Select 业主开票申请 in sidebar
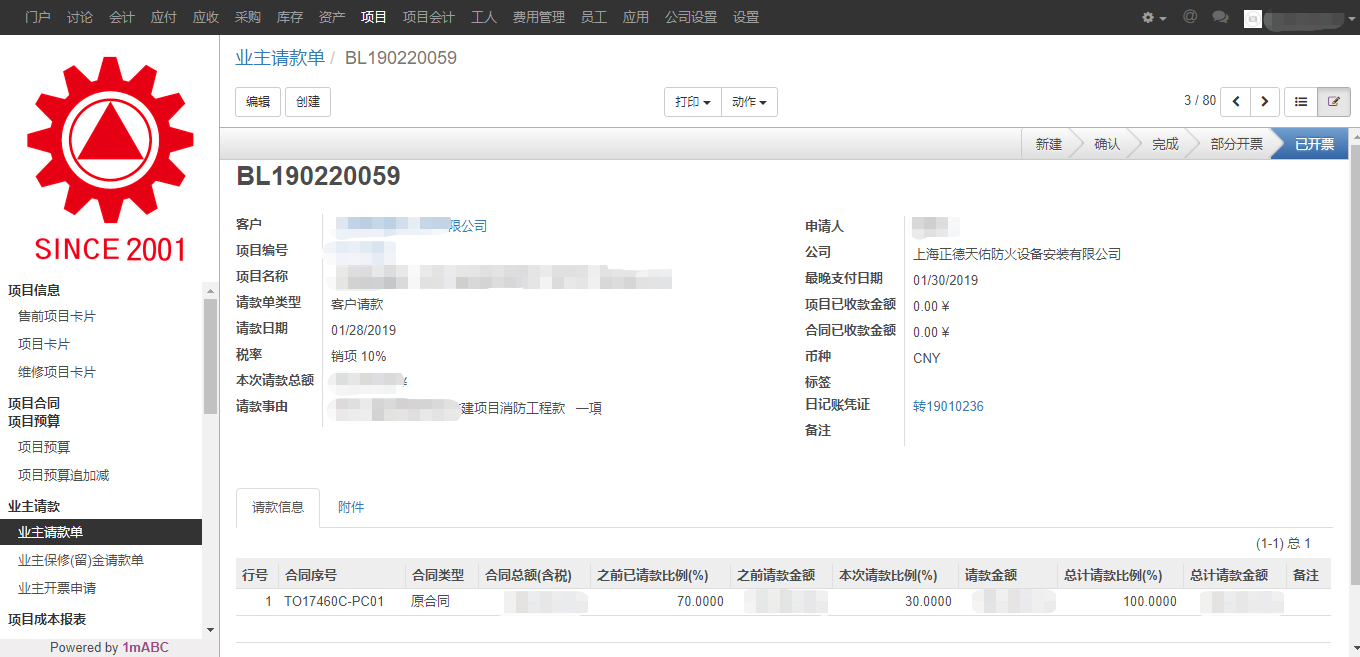This screenshot has width=1360, height=657. coord(57,588)
